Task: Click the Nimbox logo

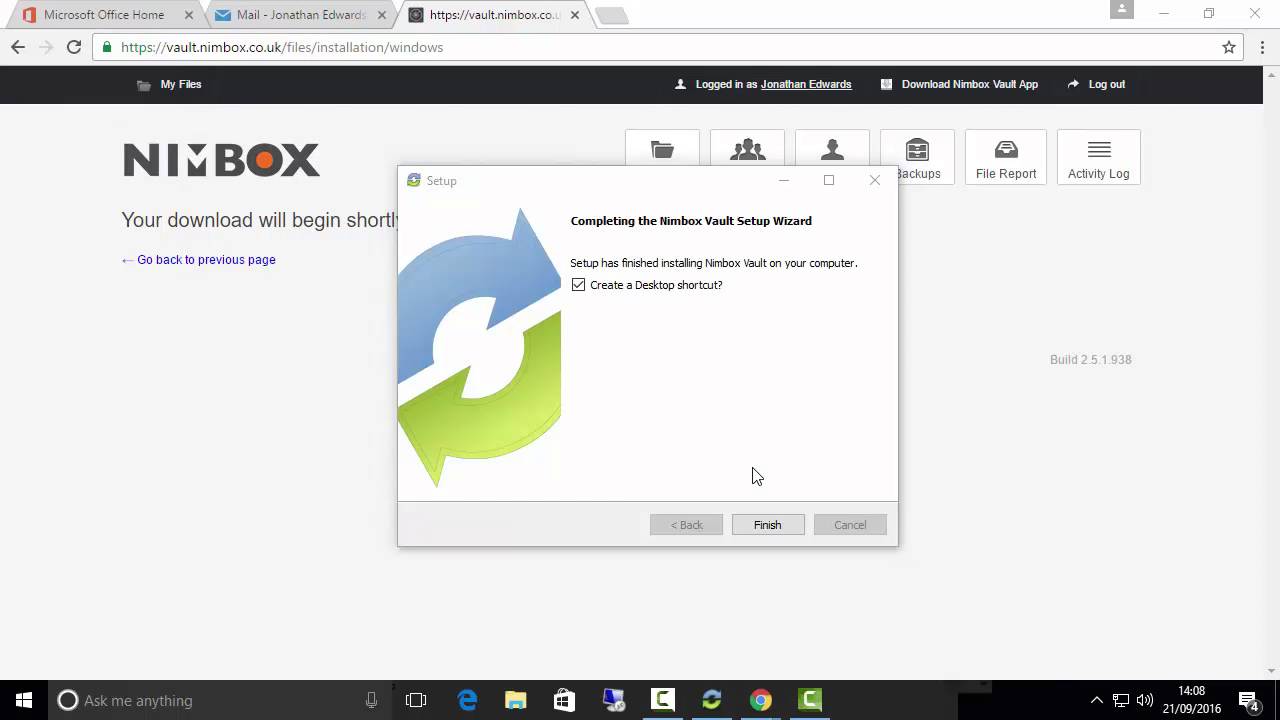Action: 221,160
